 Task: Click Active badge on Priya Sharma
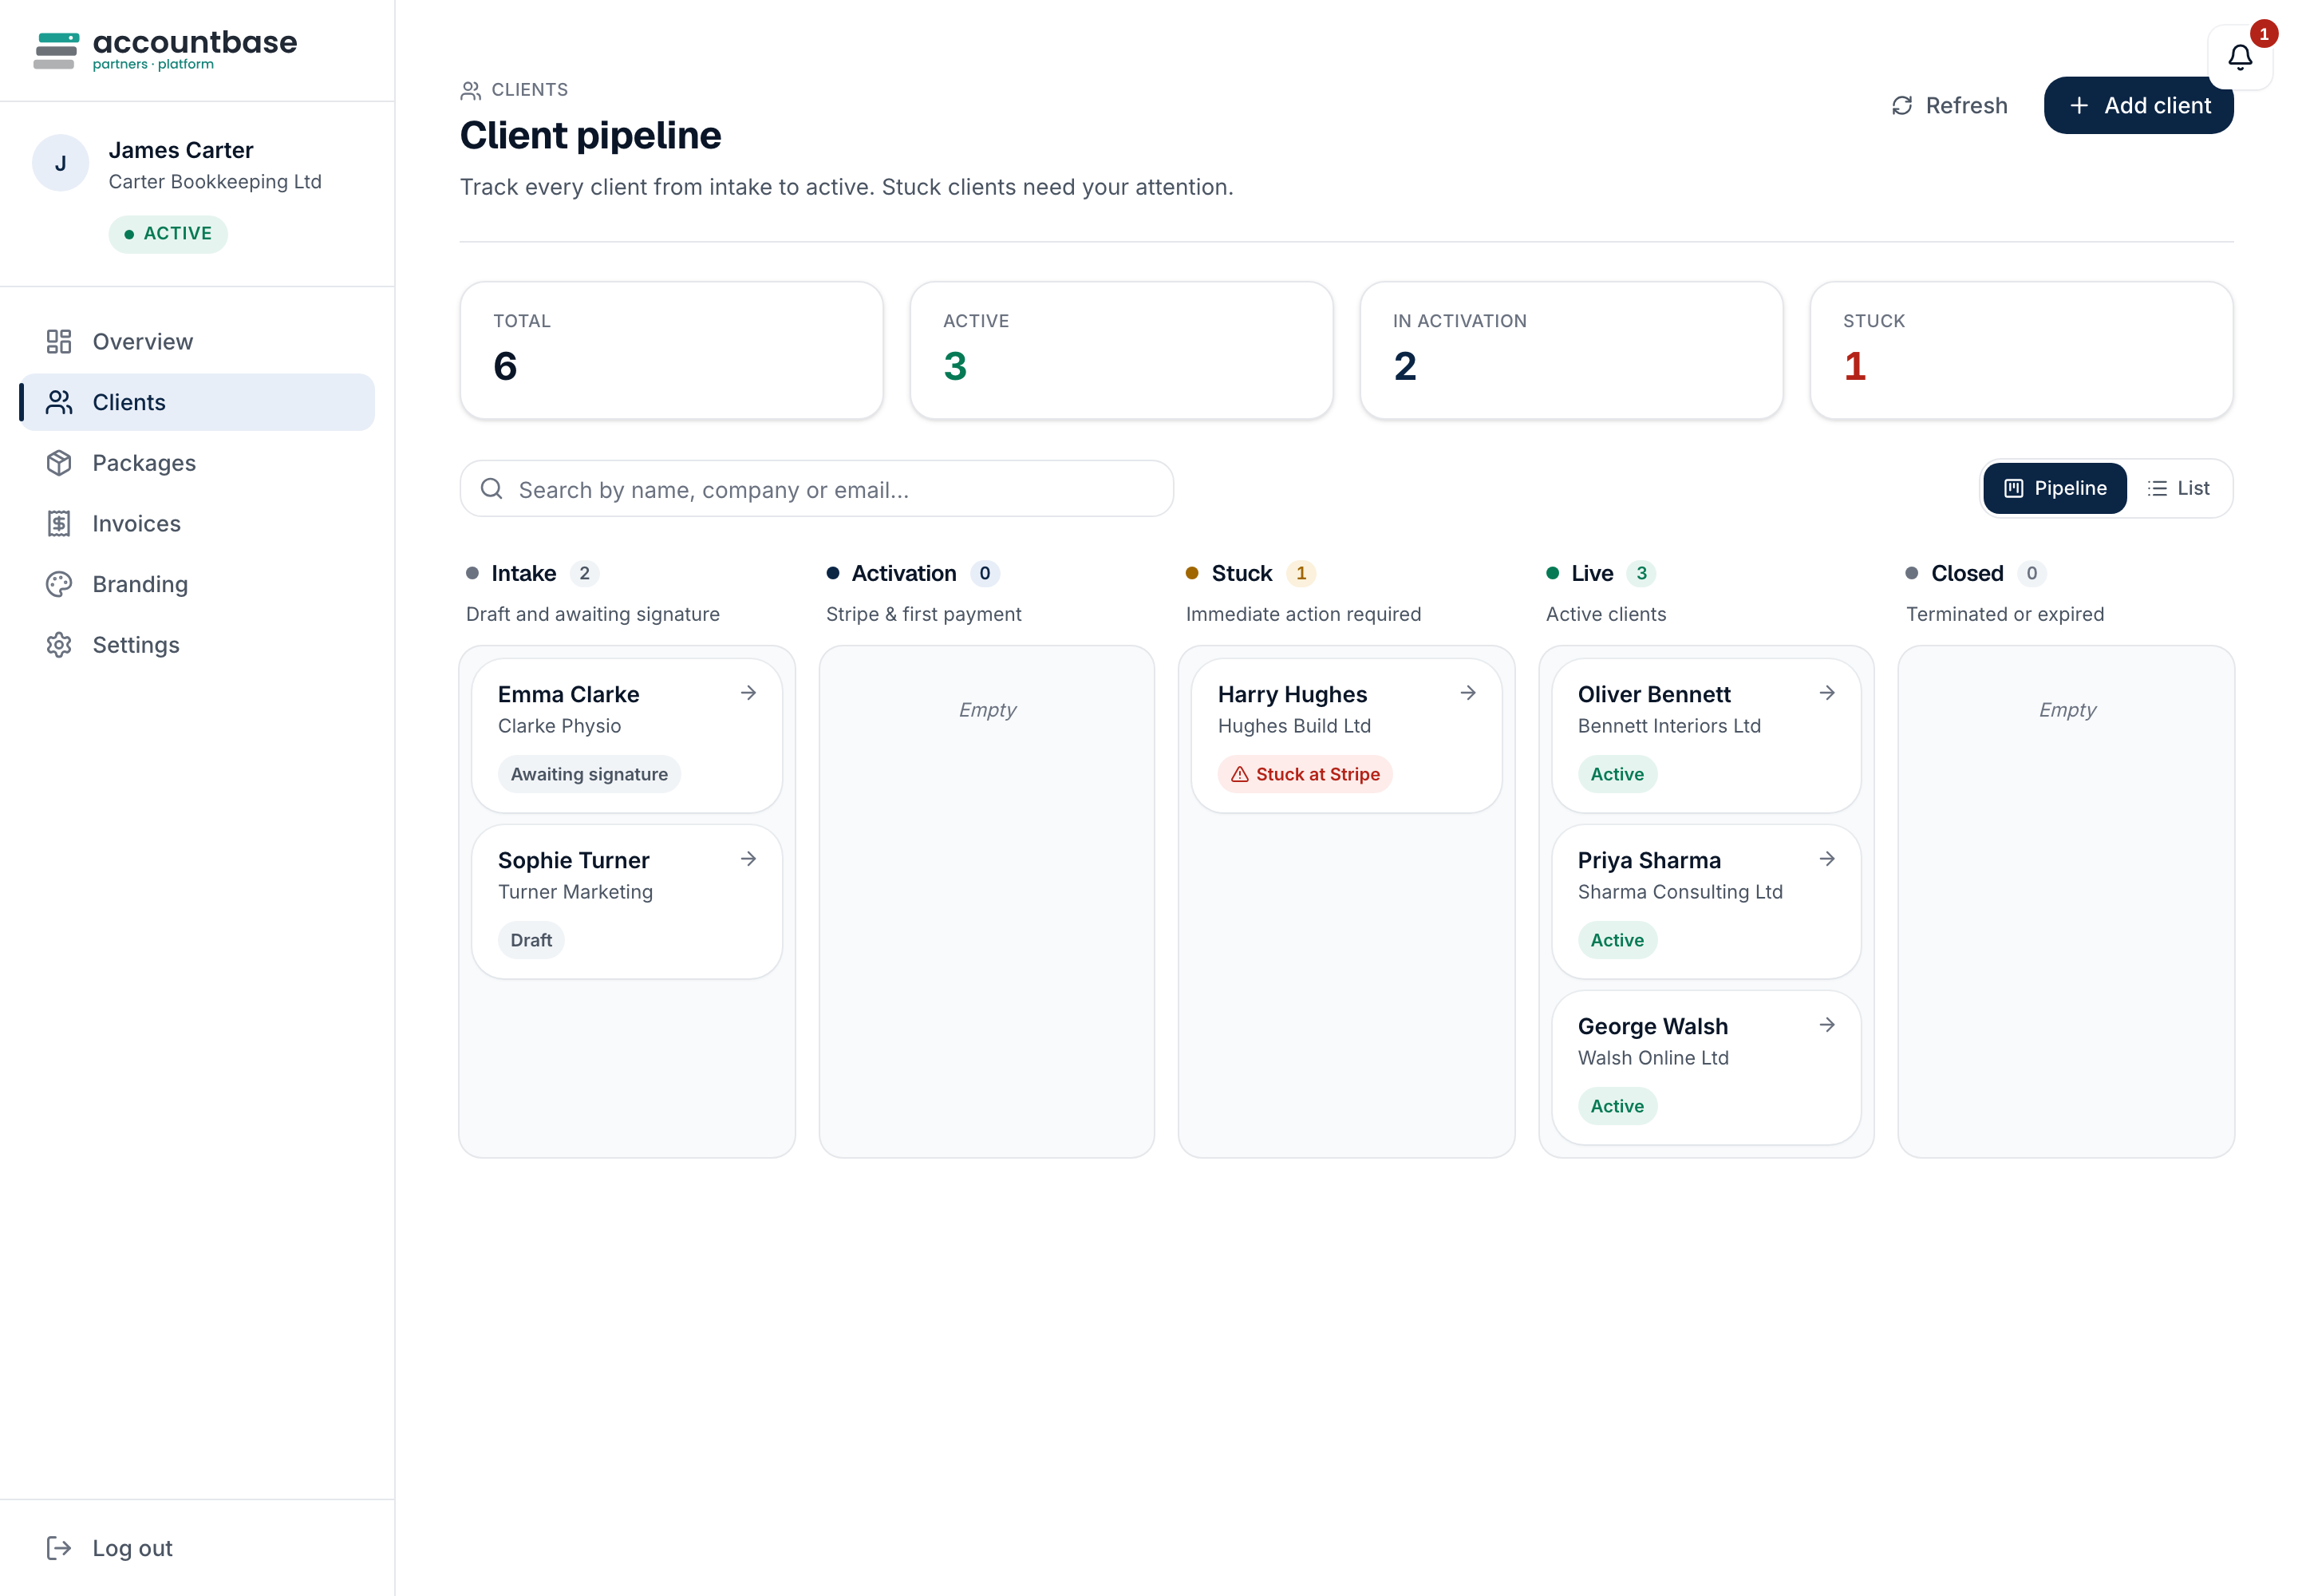click(x=1617, y=941)
